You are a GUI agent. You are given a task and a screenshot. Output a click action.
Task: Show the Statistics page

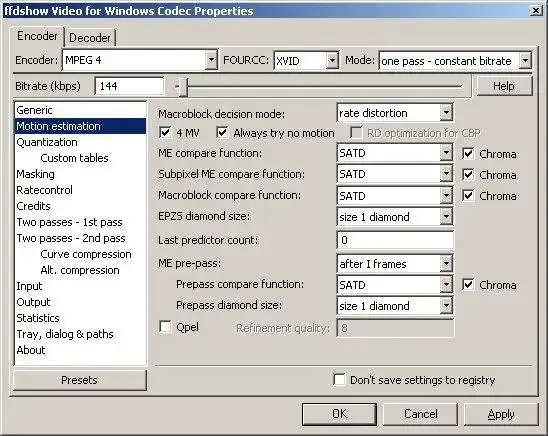(x=80, y=318)
